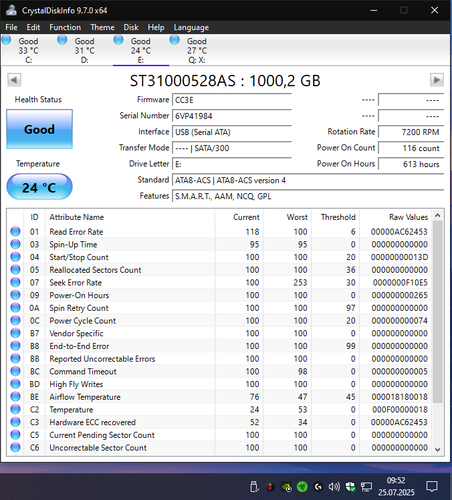Image resolution: width=452 pixels, height=500 pixels.
Task: Click the CrystalDiskInfo title bar app icon
Action: click(x=11, y=10)
